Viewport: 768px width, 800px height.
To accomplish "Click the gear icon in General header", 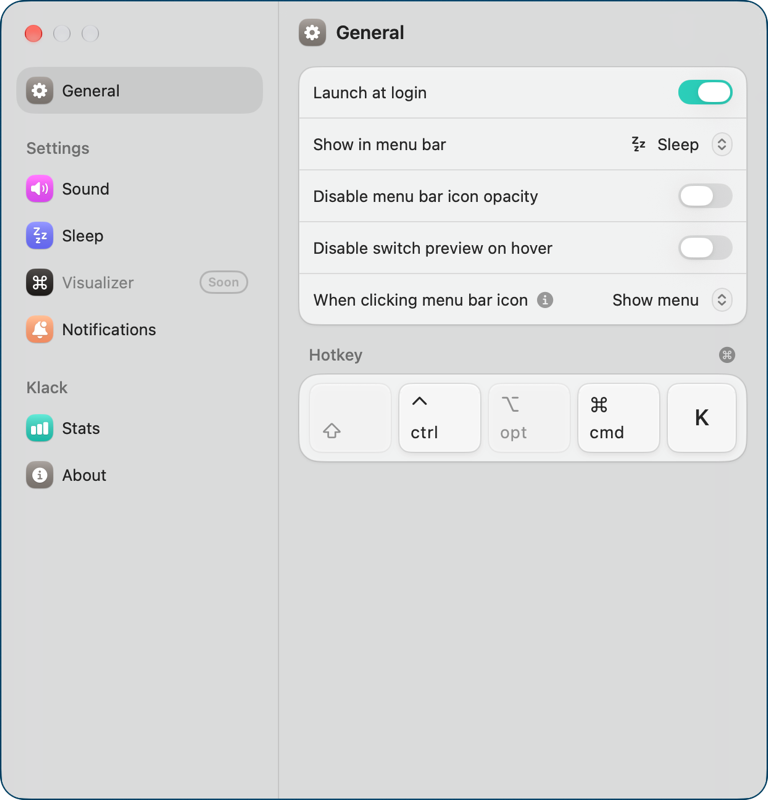I will [312, 33].
